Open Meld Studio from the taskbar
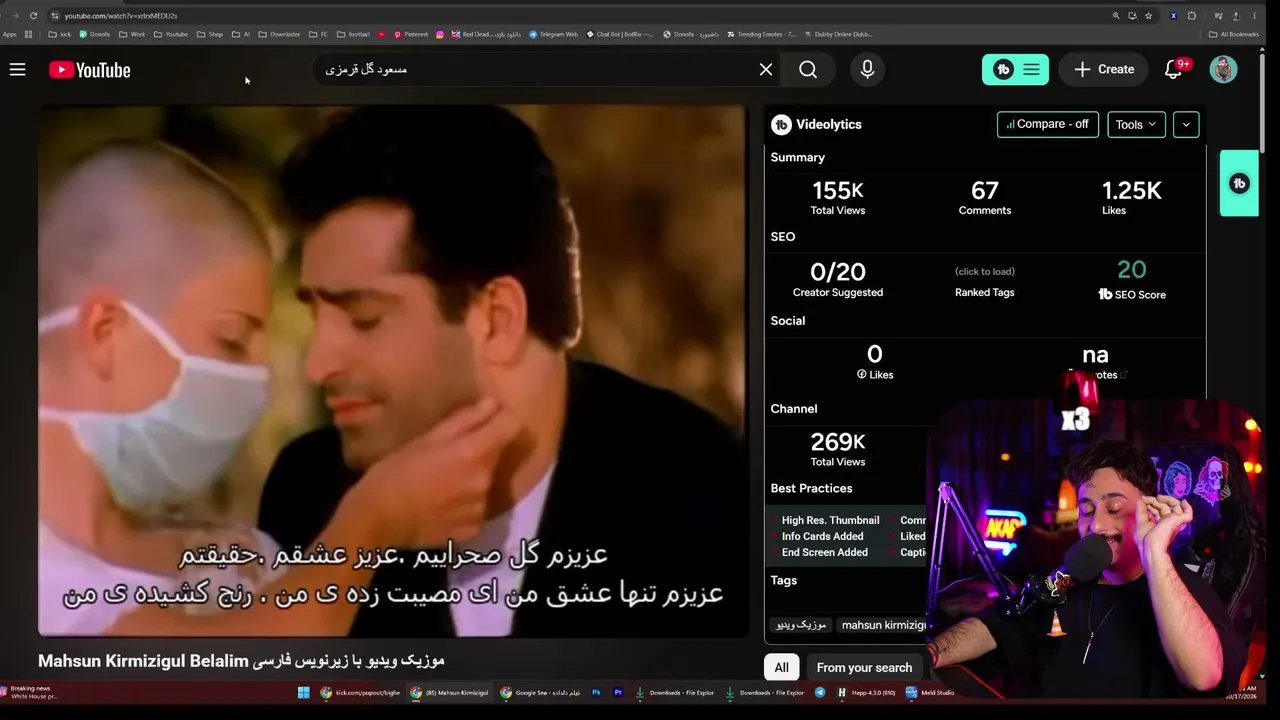Image resolution: width=1280 pixels, height=720 pixels. [x=928, y=692]
